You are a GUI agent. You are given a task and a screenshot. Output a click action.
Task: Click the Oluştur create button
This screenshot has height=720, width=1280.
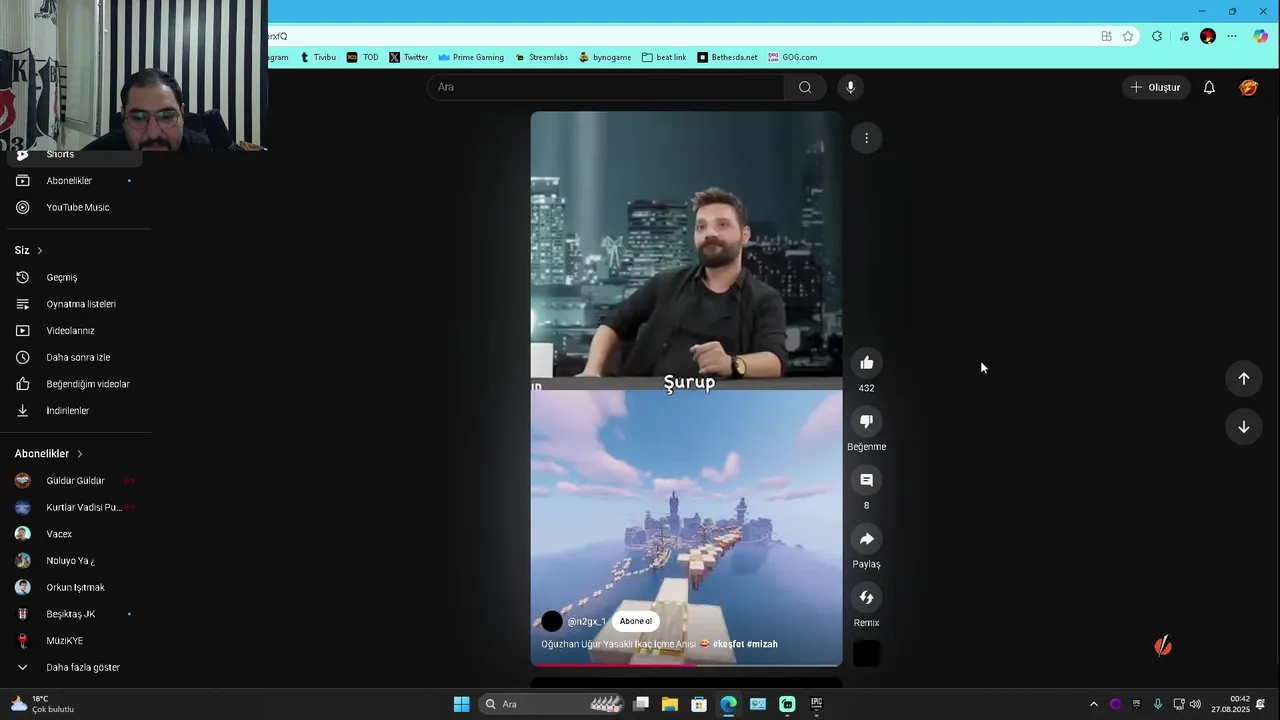point(1155,87)
